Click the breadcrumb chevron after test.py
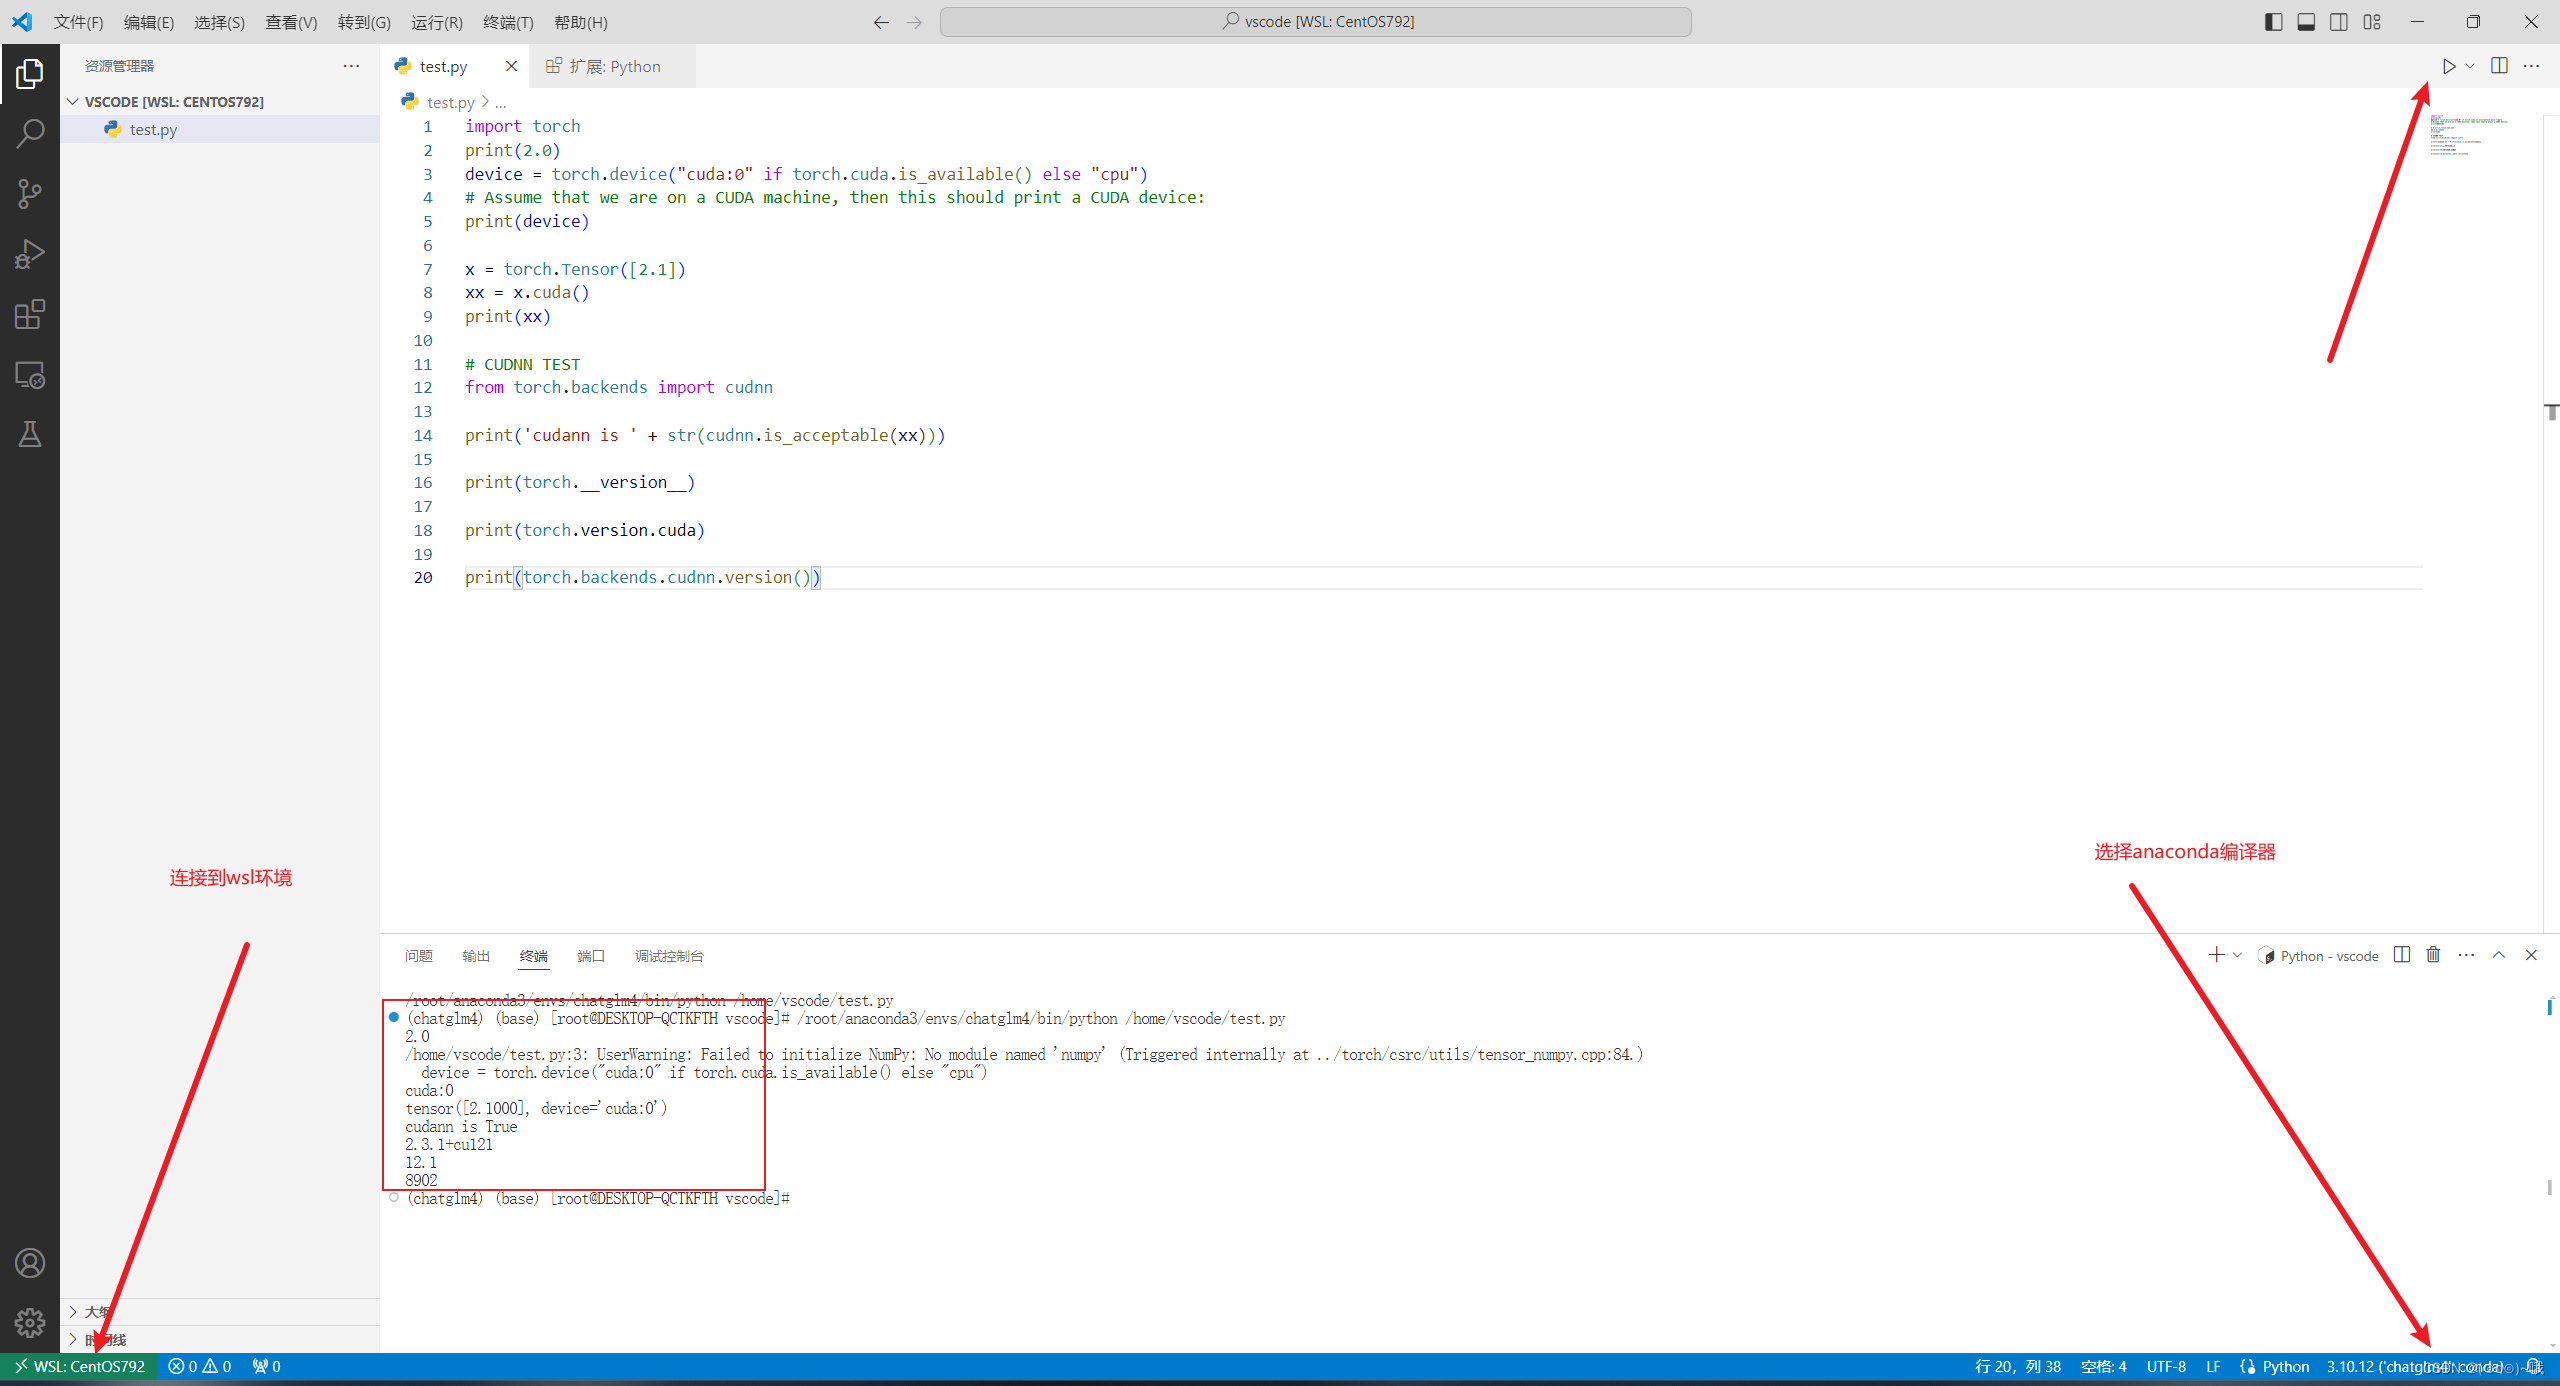Viewport: 2560px width, 1386px height. (x=485, y=102)
